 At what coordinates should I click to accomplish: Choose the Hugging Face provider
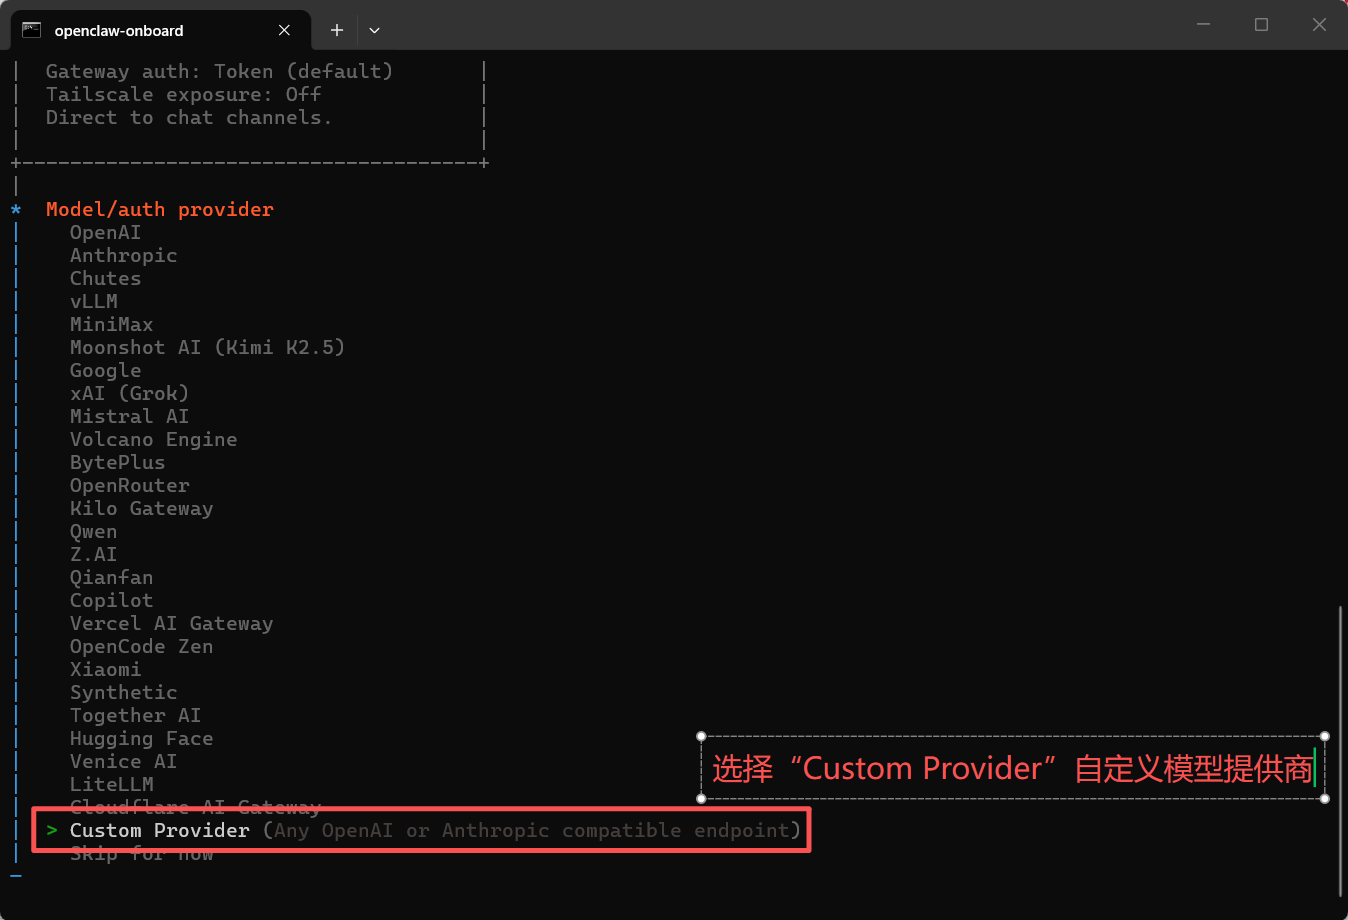pos(141,739)
